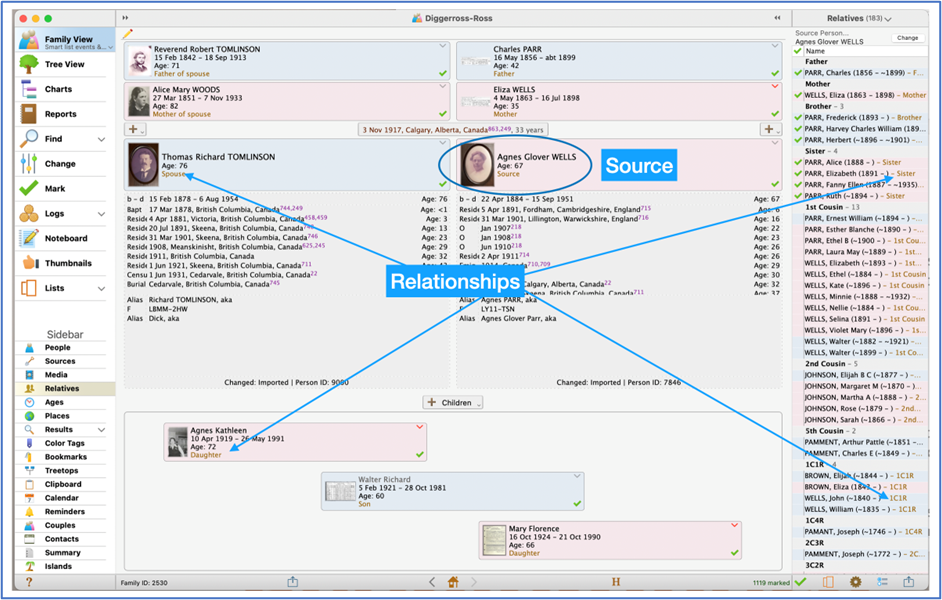Viewport: 942px width, 600px height.
Task: Select Bookmarks in the sidebar
Action: (x=64, y=457)
